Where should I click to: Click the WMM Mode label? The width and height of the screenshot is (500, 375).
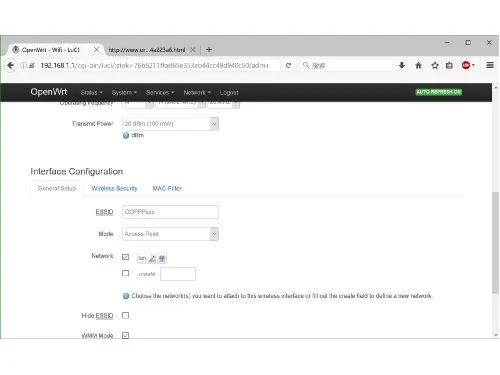point(97,335)
